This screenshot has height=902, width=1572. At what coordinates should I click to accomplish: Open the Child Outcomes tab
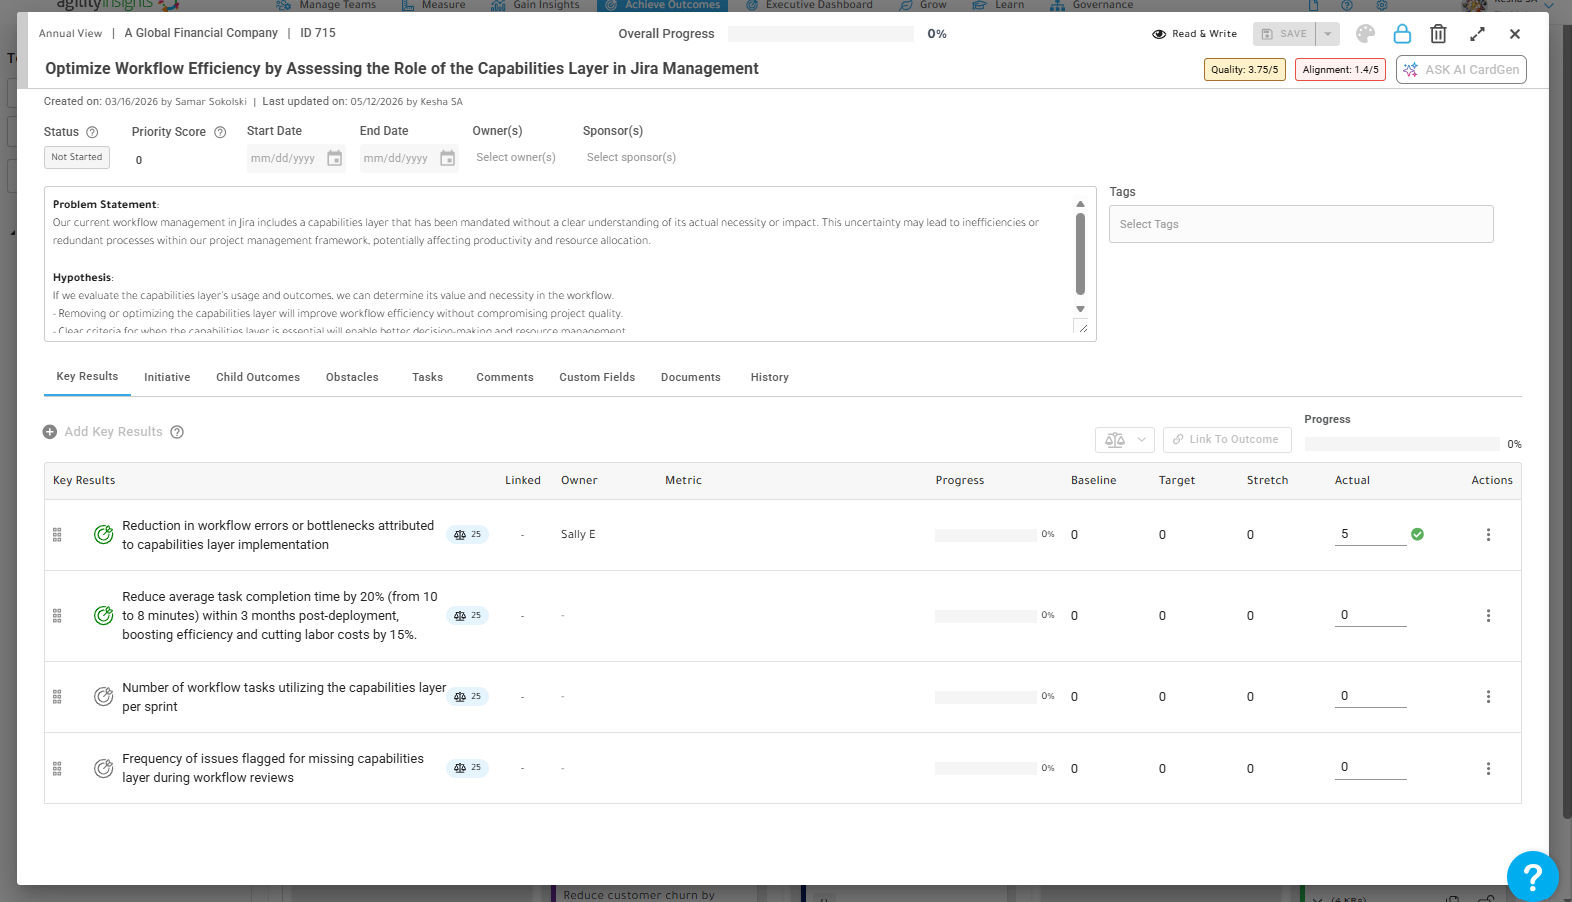[258, 378]
